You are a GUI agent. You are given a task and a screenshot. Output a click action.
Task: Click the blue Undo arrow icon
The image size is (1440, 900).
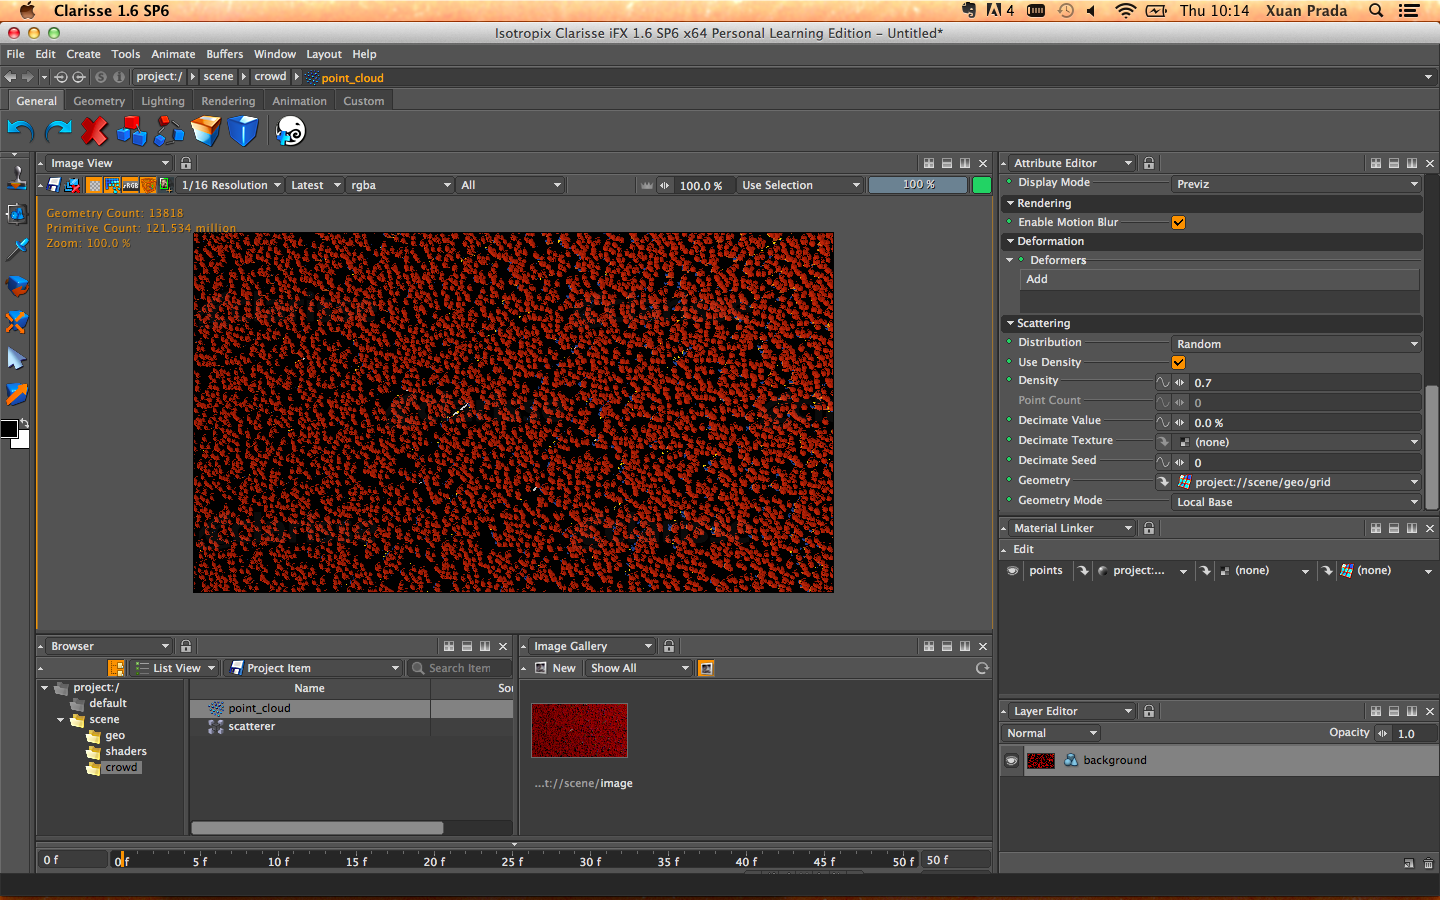pyautogui.click(x=20, y=131)
